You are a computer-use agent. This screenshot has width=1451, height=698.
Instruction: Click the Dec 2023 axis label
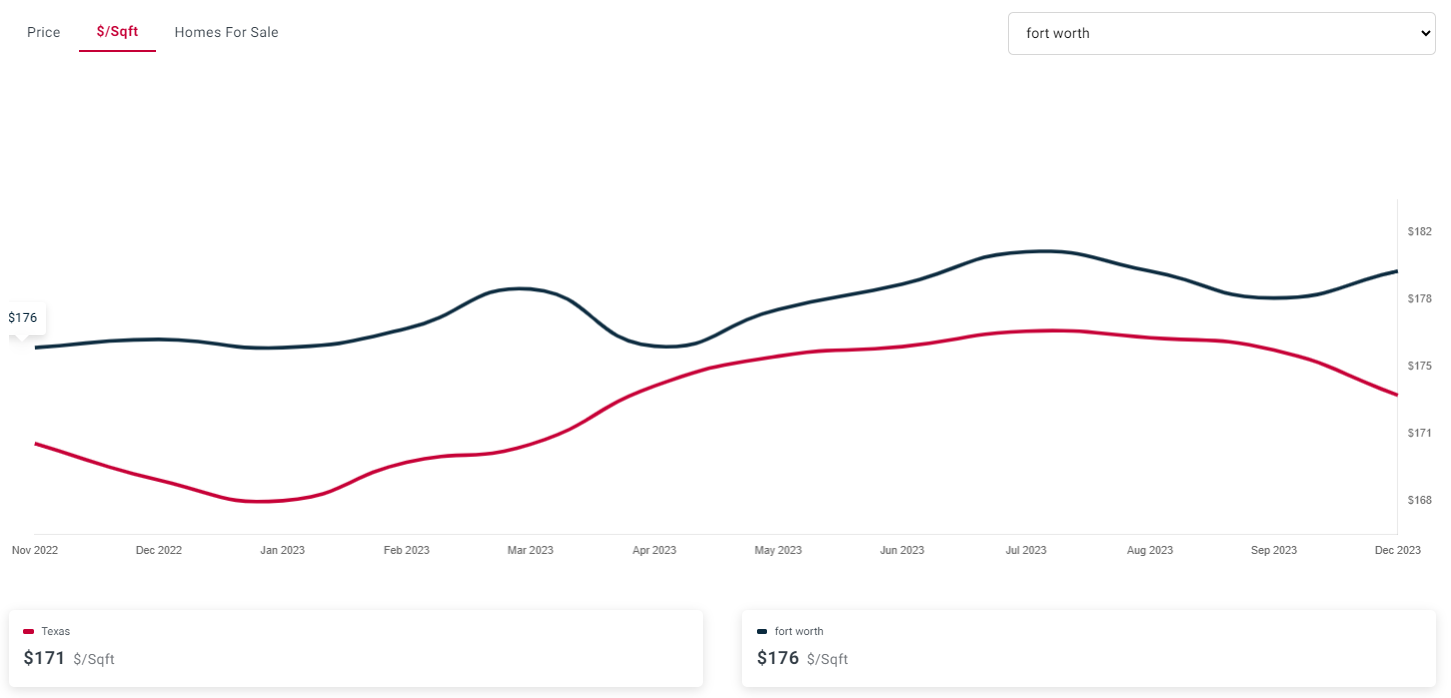(x=1397, y=550)
